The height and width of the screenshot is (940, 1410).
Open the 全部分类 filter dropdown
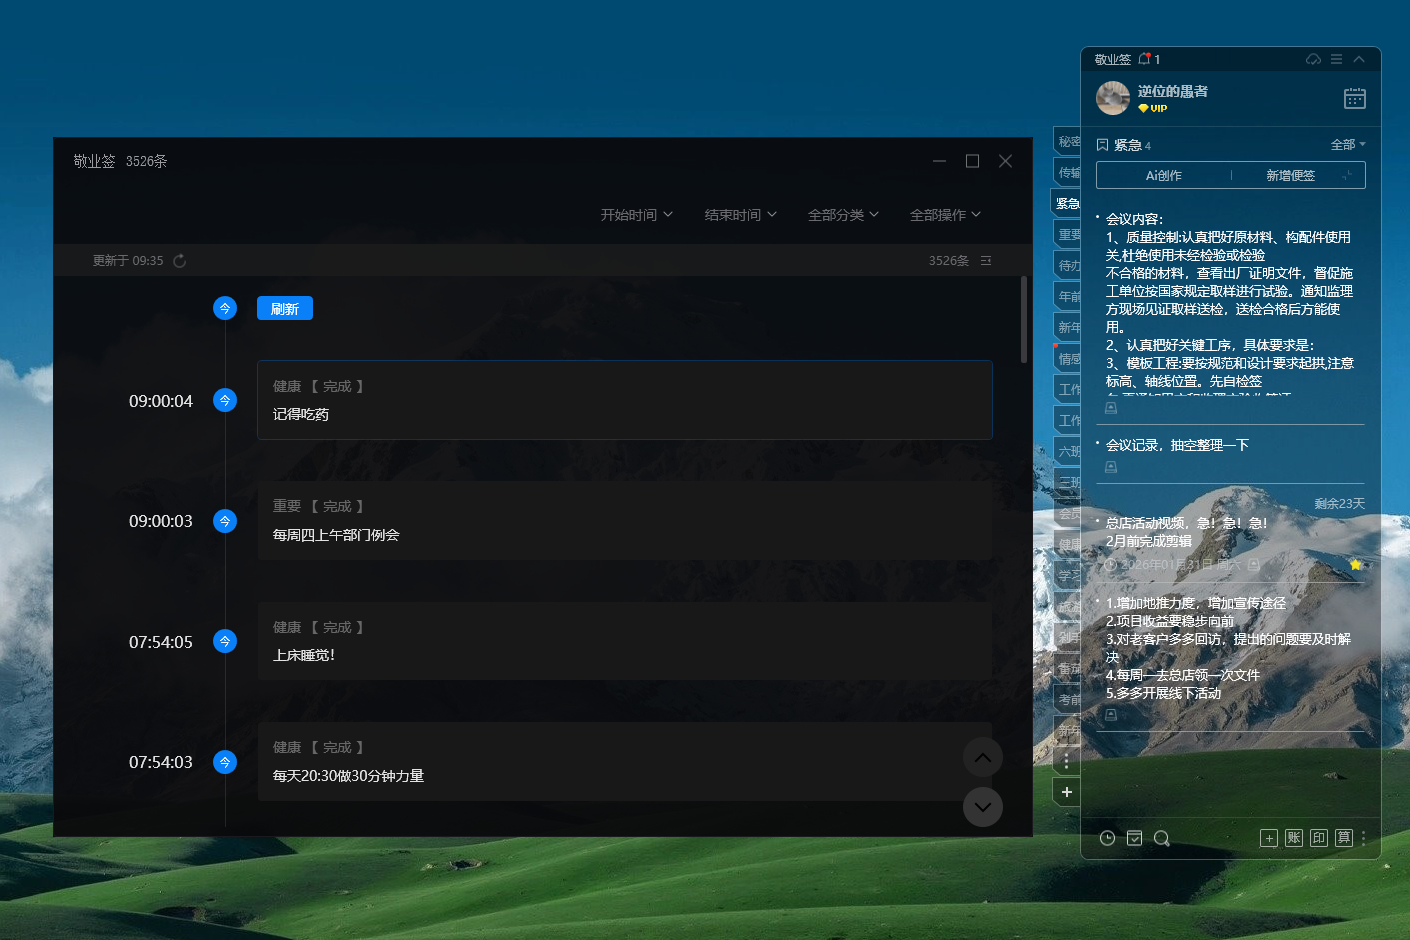tap(843, 215)
